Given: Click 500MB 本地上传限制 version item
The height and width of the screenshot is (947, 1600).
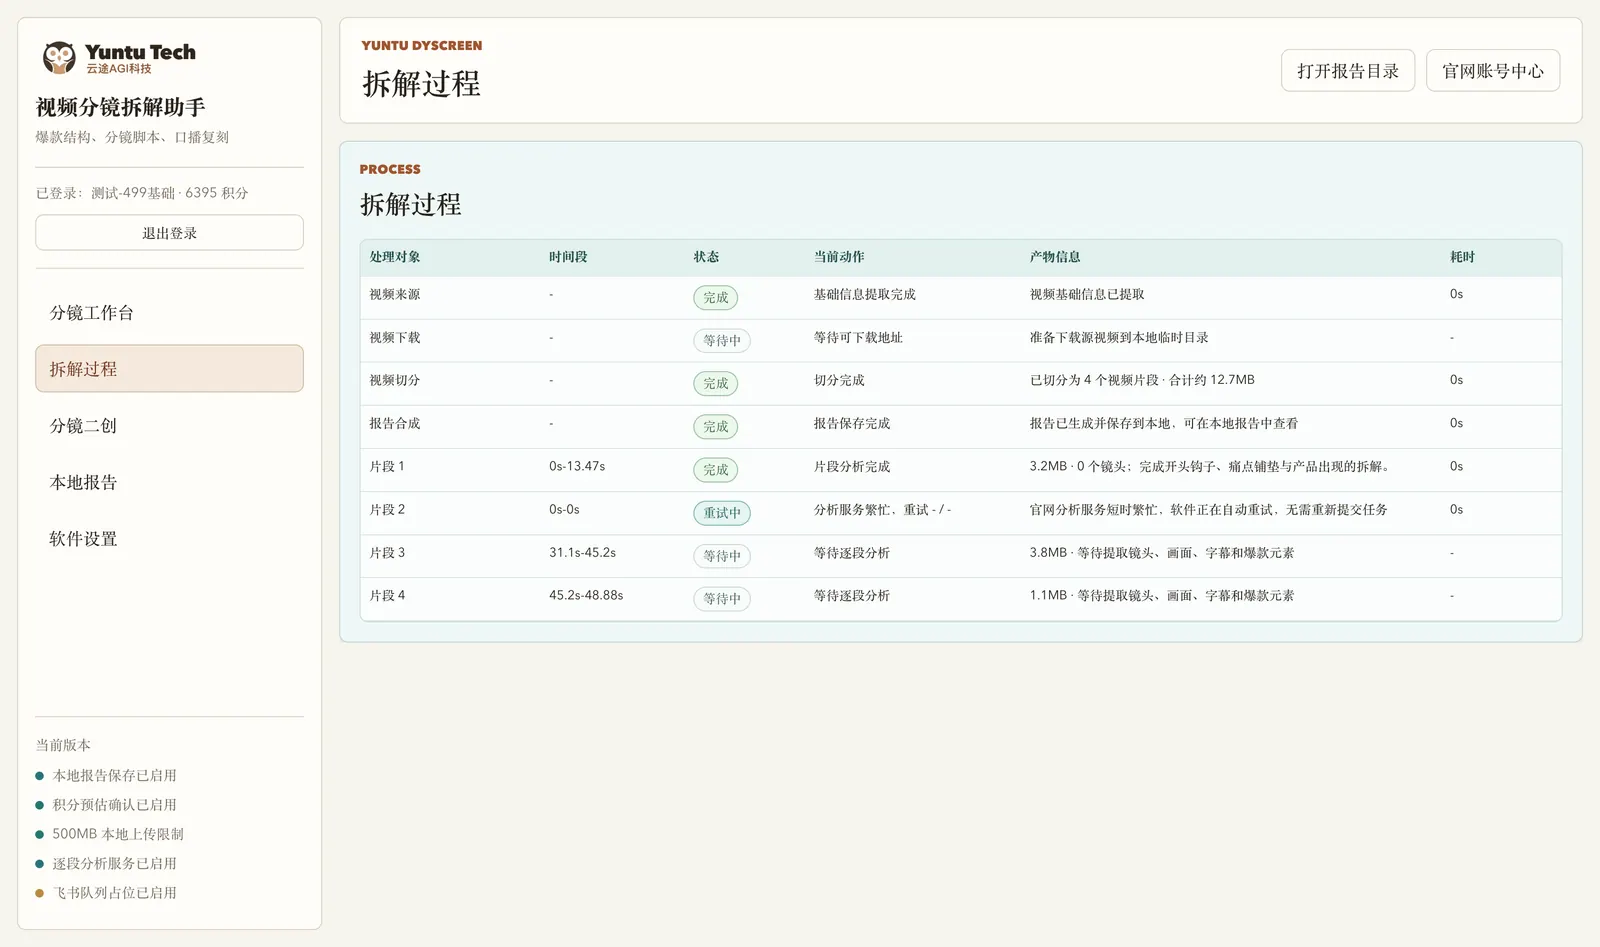Looking at the screenshot, I should [x=118, y=833].
